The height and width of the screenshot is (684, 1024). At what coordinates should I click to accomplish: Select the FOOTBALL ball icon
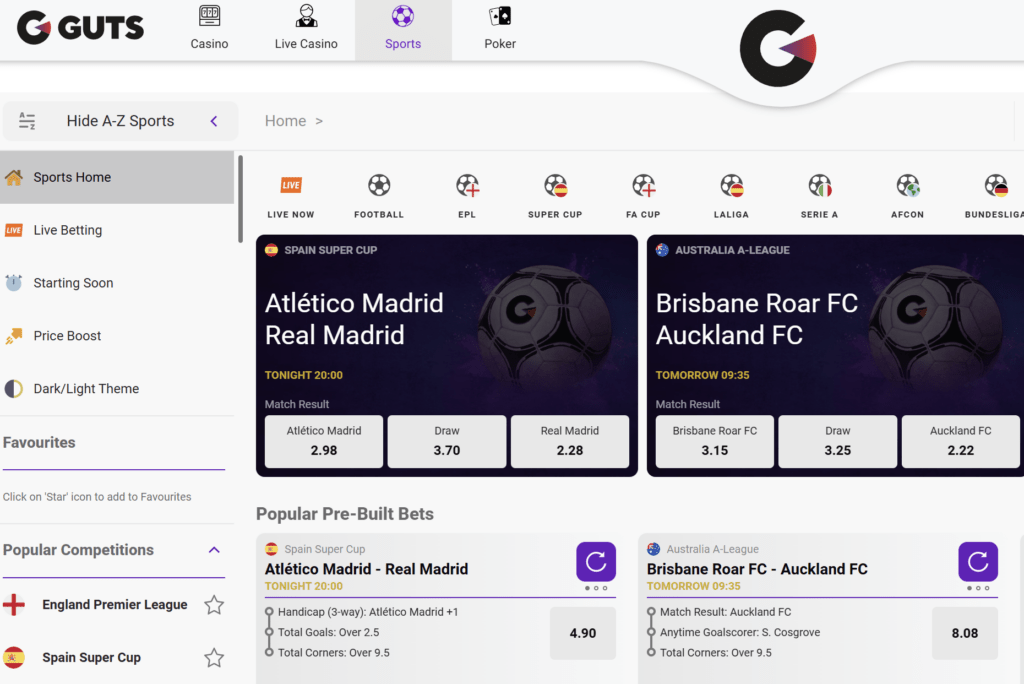pyautogui.click(x=379, y=186)
